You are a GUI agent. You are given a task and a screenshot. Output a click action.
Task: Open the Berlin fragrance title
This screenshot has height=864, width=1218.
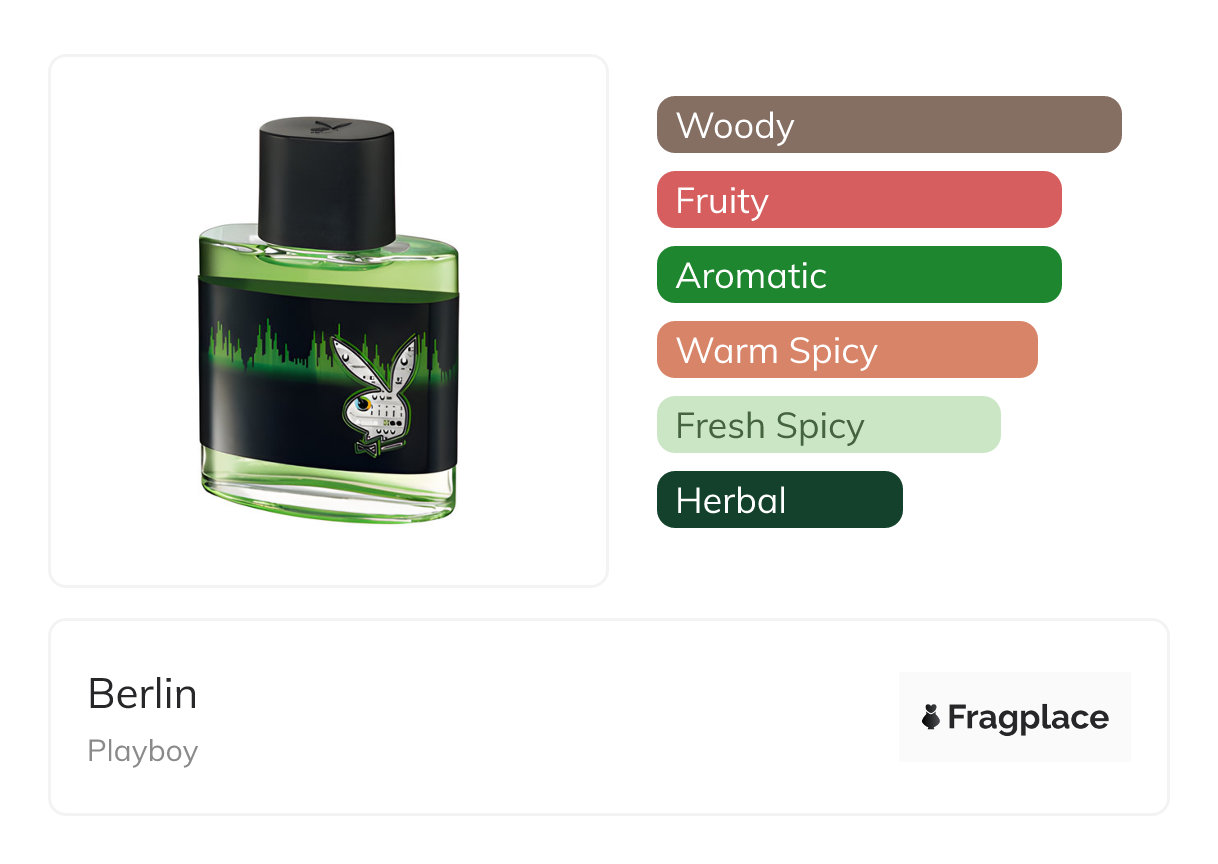143,693
